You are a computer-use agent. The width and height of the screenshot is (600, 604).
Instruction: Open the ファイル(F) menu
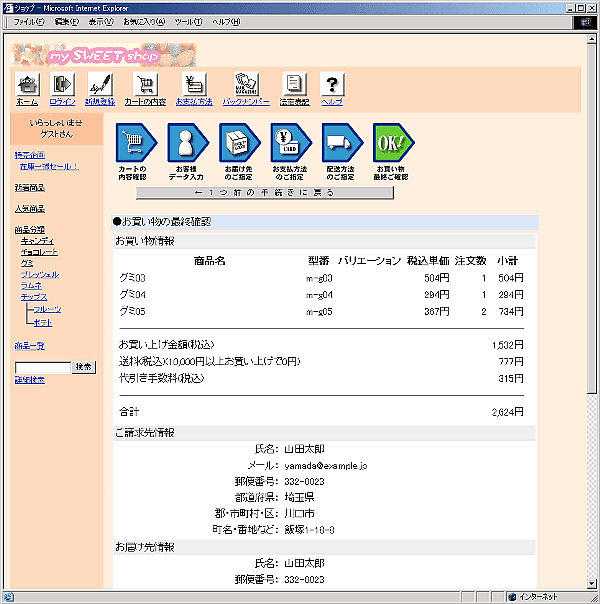(29, 22)
